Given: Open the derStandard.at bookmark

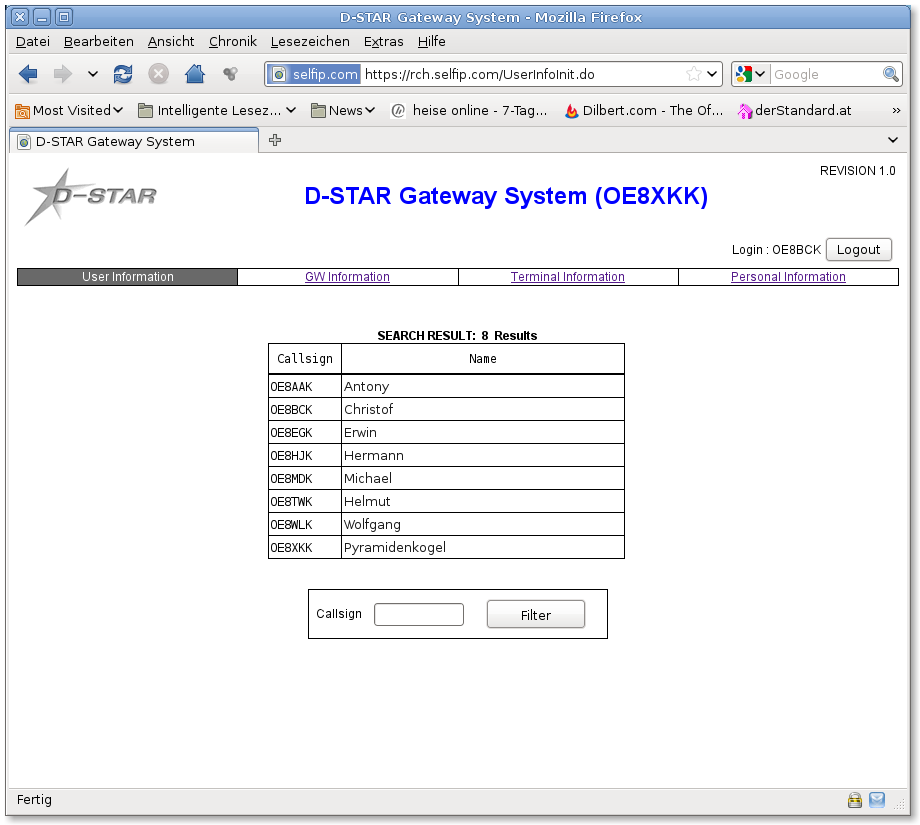Looking at the screenshot, I should [794, 110].
